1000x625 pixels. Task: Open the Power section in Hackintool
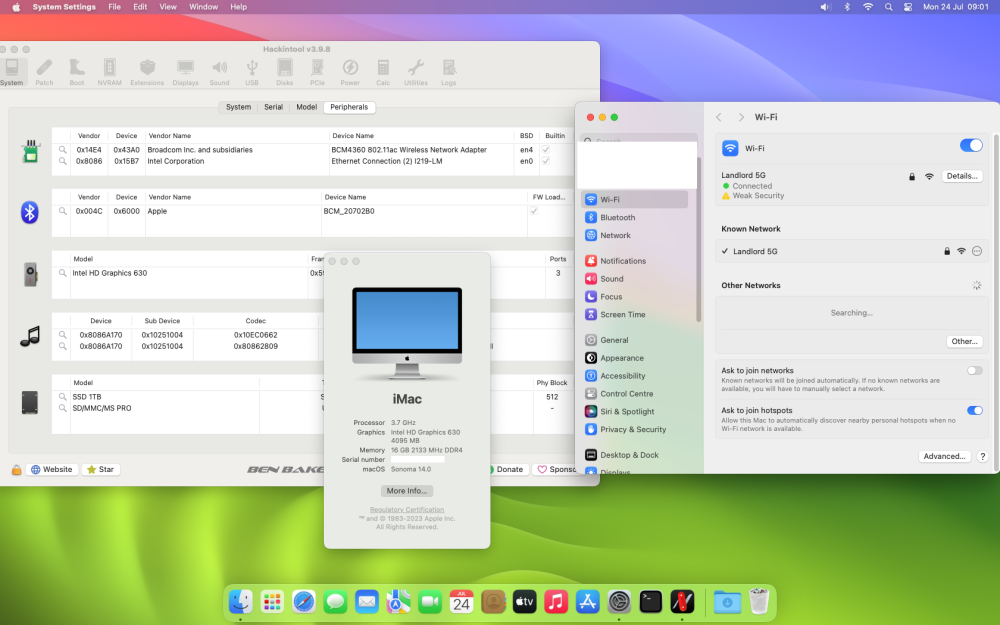tap(350, 72)
